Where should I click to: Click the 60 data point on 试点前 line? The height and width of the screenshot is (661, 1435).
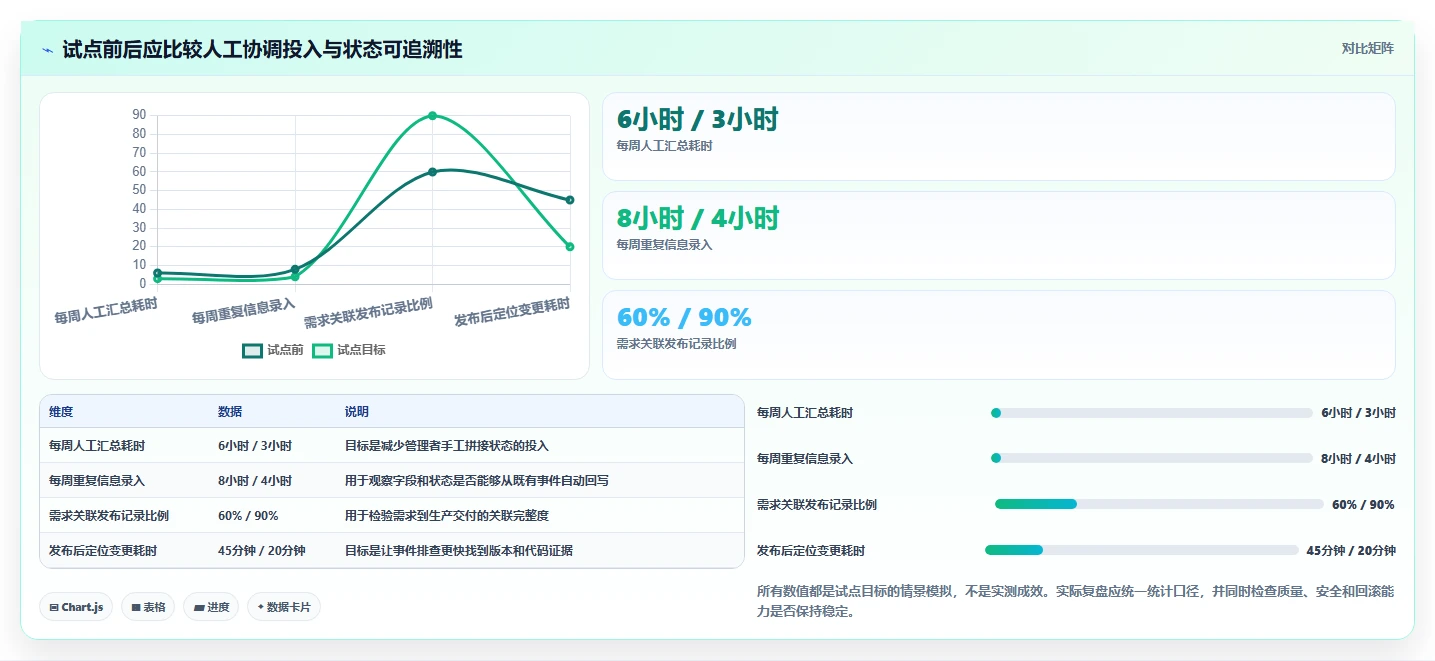pos(432,172)
